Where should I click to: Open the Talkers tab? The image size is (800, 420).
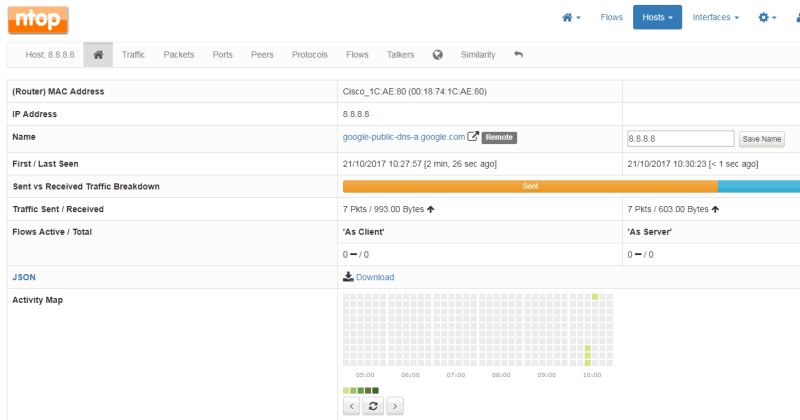(x=401, y=55)
